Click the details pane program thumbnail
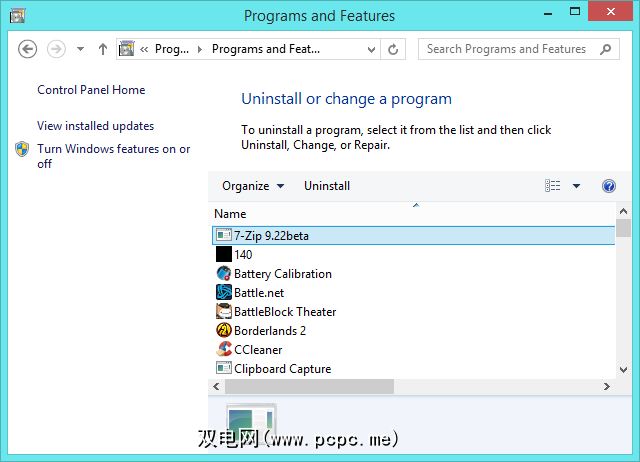The height and width of the screenshot is (462, 640). [x=251, y=424]
